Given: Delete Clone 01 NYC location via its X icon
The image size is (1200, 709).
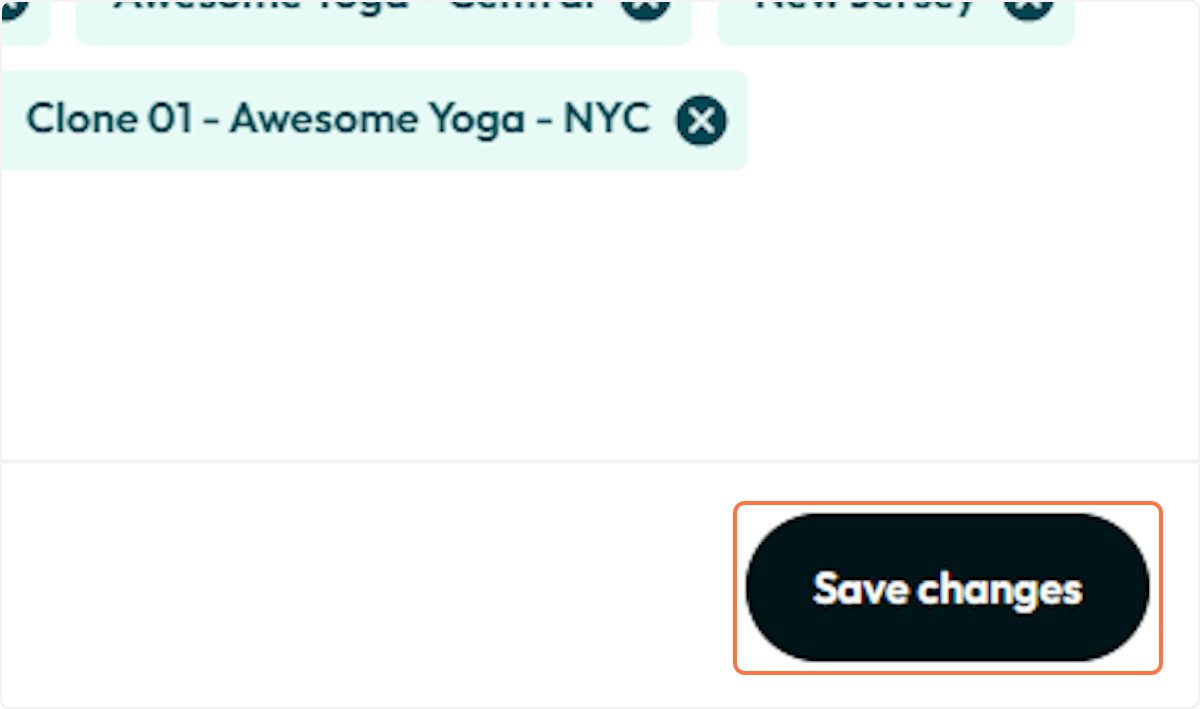Looking at the screenshot, I should (702, 121).
